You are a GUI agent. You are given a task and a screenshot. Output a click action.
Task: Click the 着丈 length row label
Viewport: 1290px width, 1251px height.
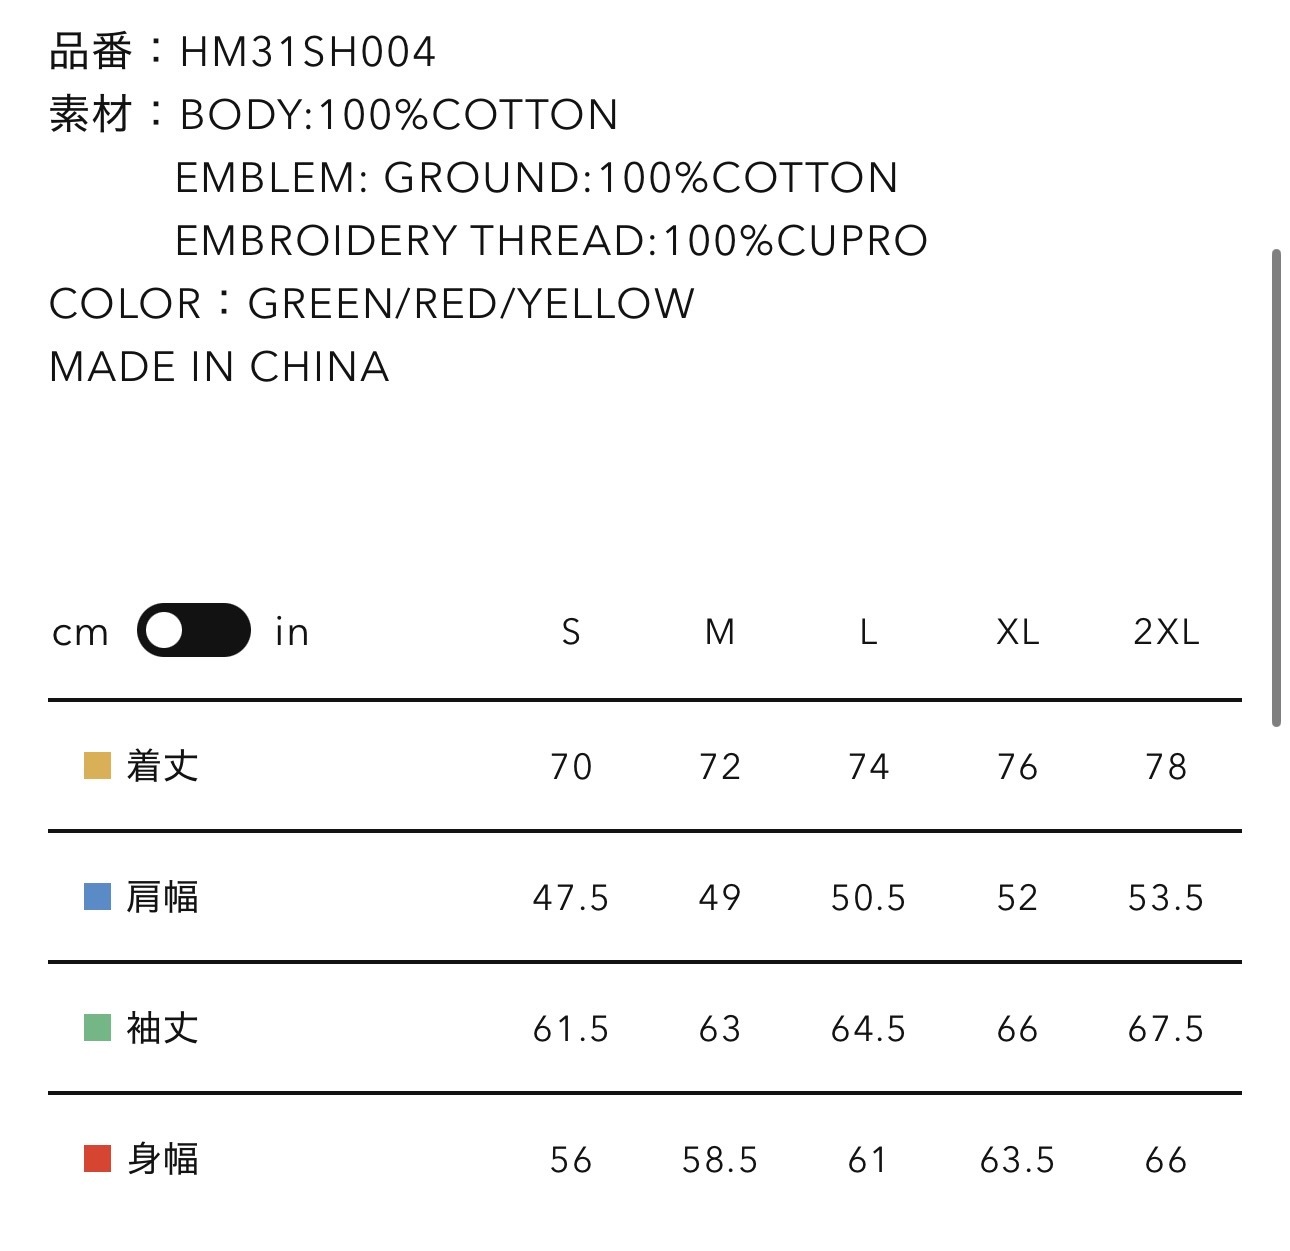tap(163, 766)
